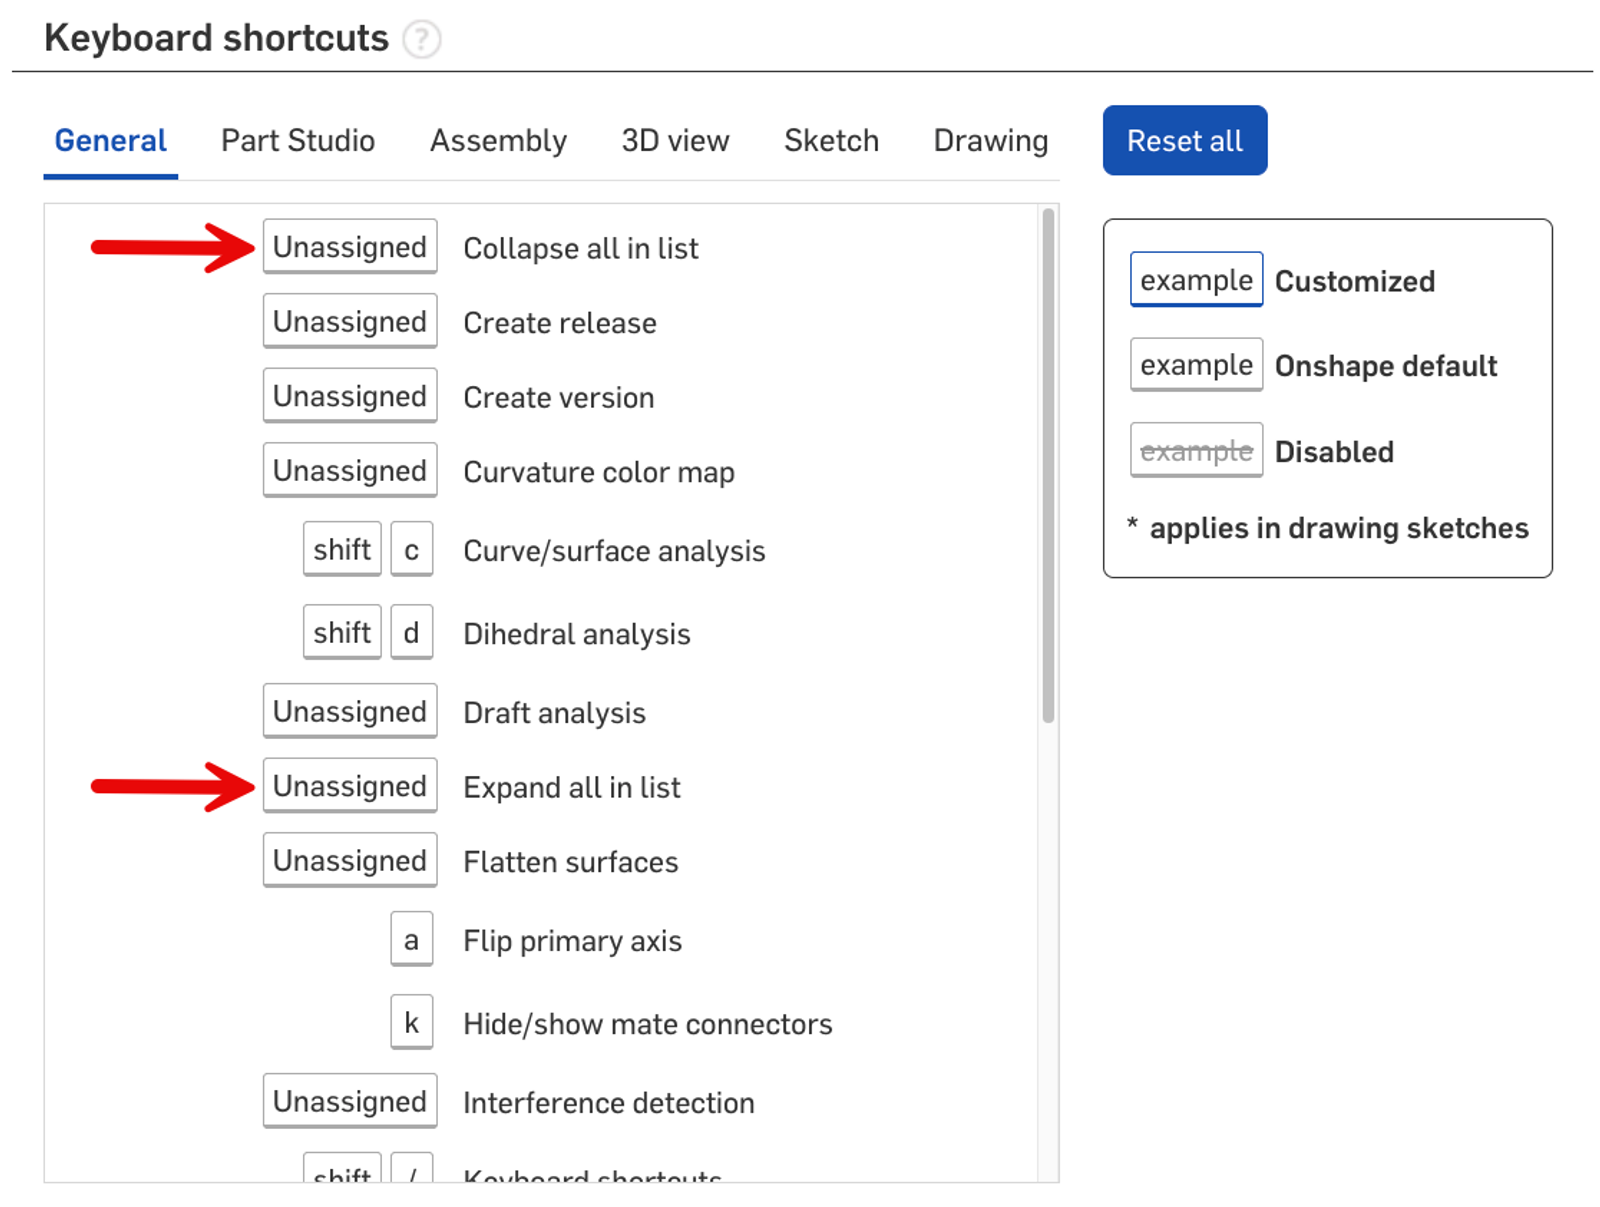Set a shortcut for Create version
This screenshot has width=1600, height=1207.
click(x=350, y=397)
